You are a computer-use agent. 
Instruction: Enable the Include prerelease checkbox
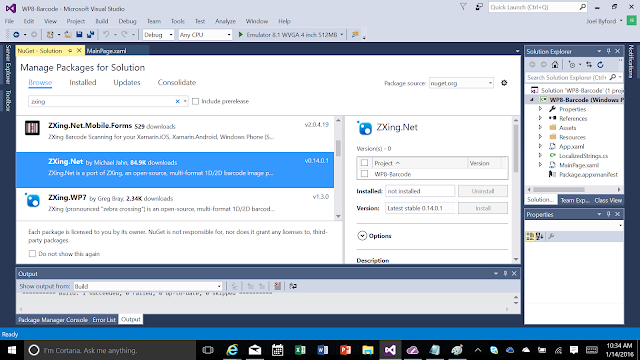[x=196, y=101]
